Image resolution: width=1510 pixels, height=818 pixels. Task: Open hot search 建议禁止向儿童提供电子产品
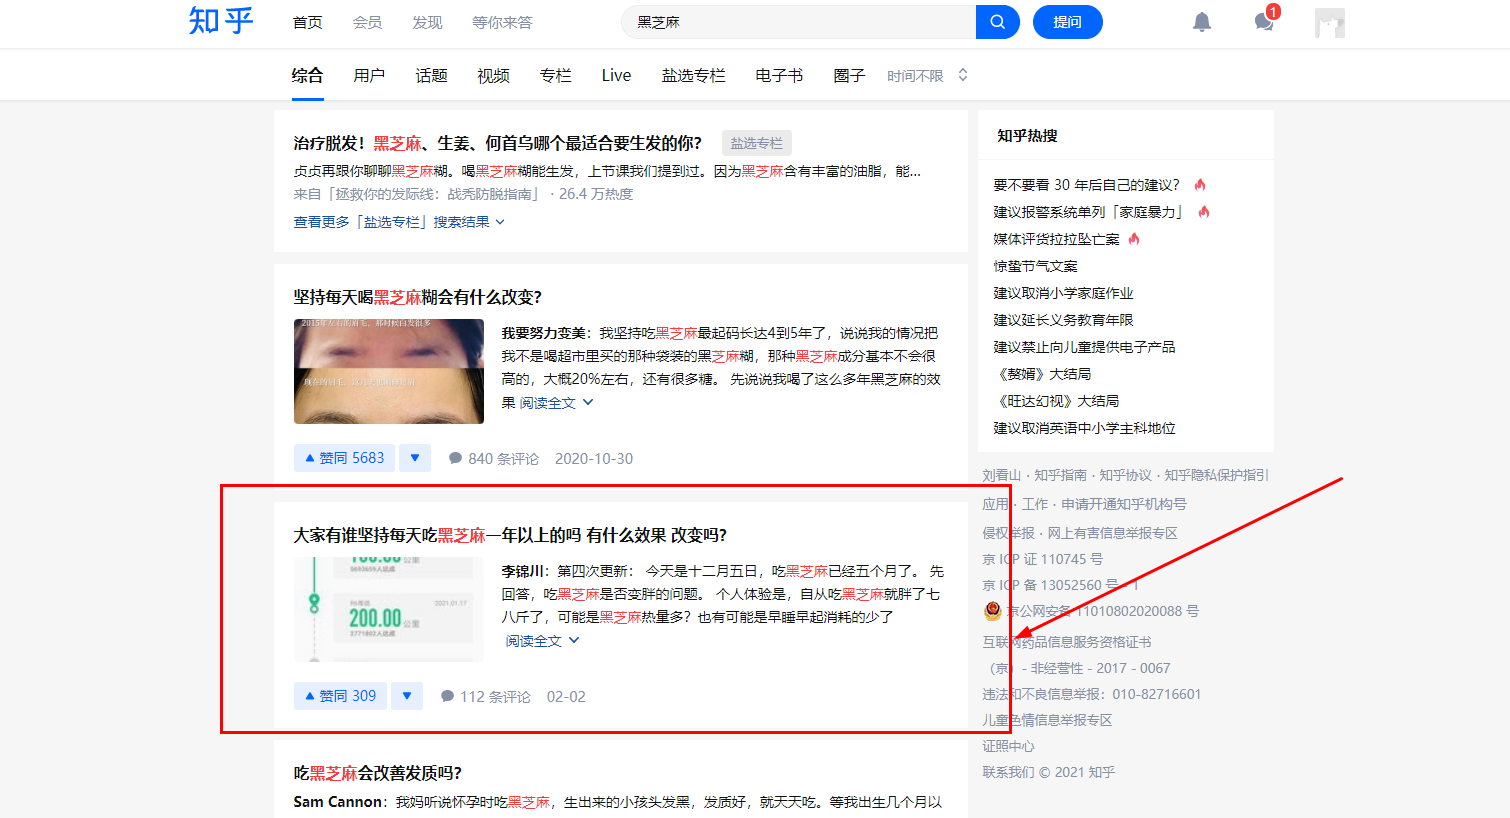1084,347
